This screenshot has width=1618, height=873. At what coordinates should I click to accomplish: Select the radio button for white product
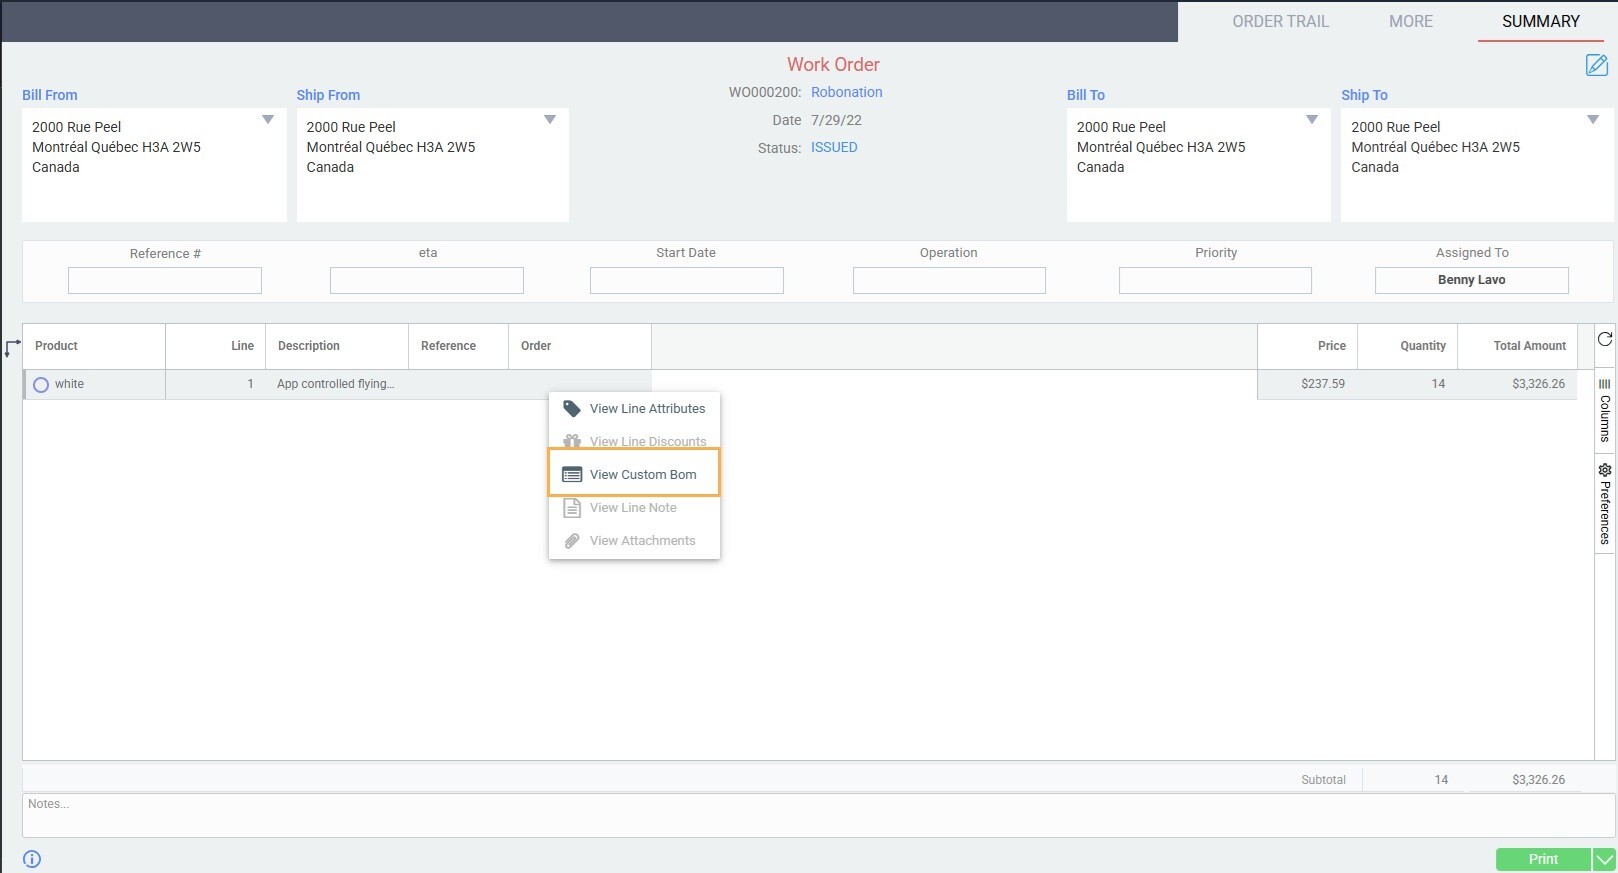coord(41,385)
